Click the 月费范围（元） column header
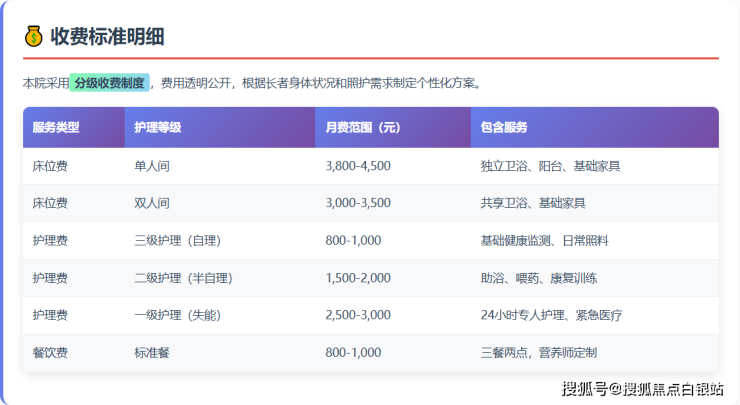The height and width of the screenshot is (405, 740). (x=362, y=128)
